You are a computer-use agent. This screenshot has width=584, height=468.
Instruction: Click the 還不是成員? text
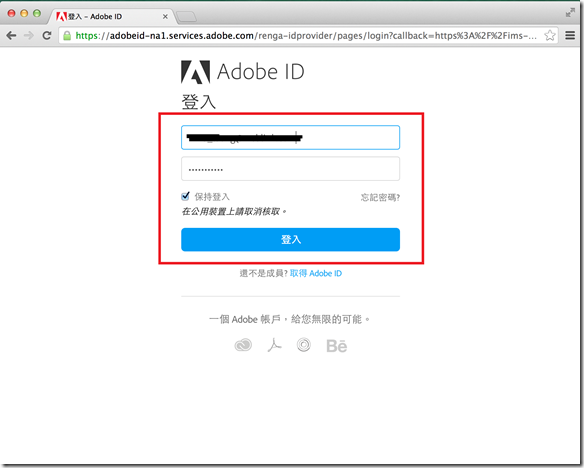coord(263,274)
